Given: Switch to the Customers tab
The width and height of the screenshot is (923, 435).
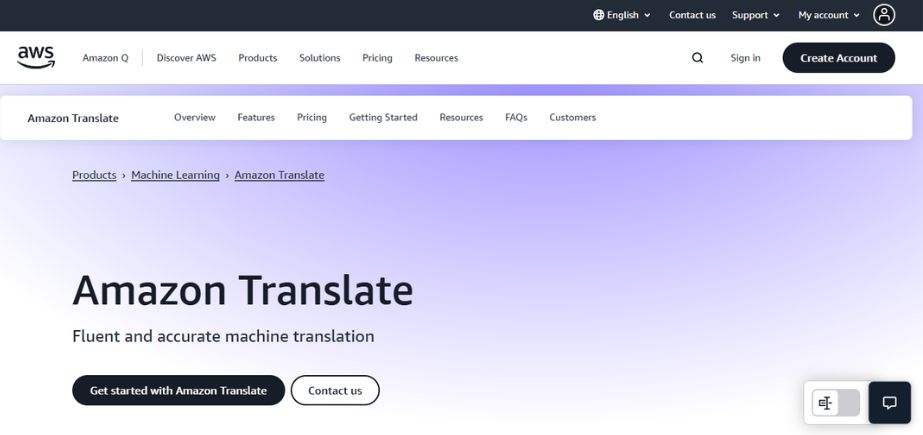Looking at the screenshot, I should pyautogui.click(x=573, y=117).
